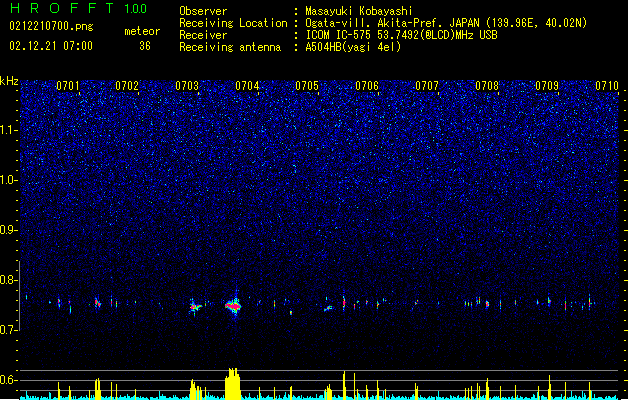Click the large meteor echo near 0704
The width and height of the screenshot is (629, 400).
233,306
